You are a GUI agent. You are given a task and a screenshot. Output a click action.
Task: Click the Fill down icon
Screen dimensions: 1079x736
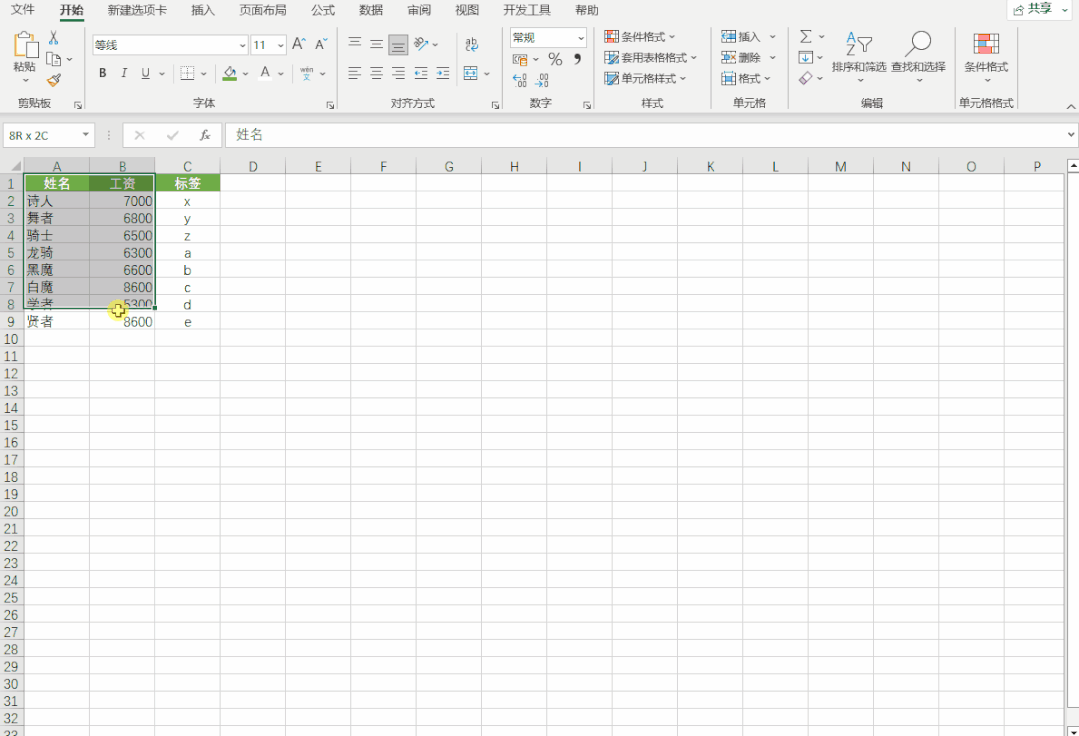pyautogui.click(x=806, y=58)
